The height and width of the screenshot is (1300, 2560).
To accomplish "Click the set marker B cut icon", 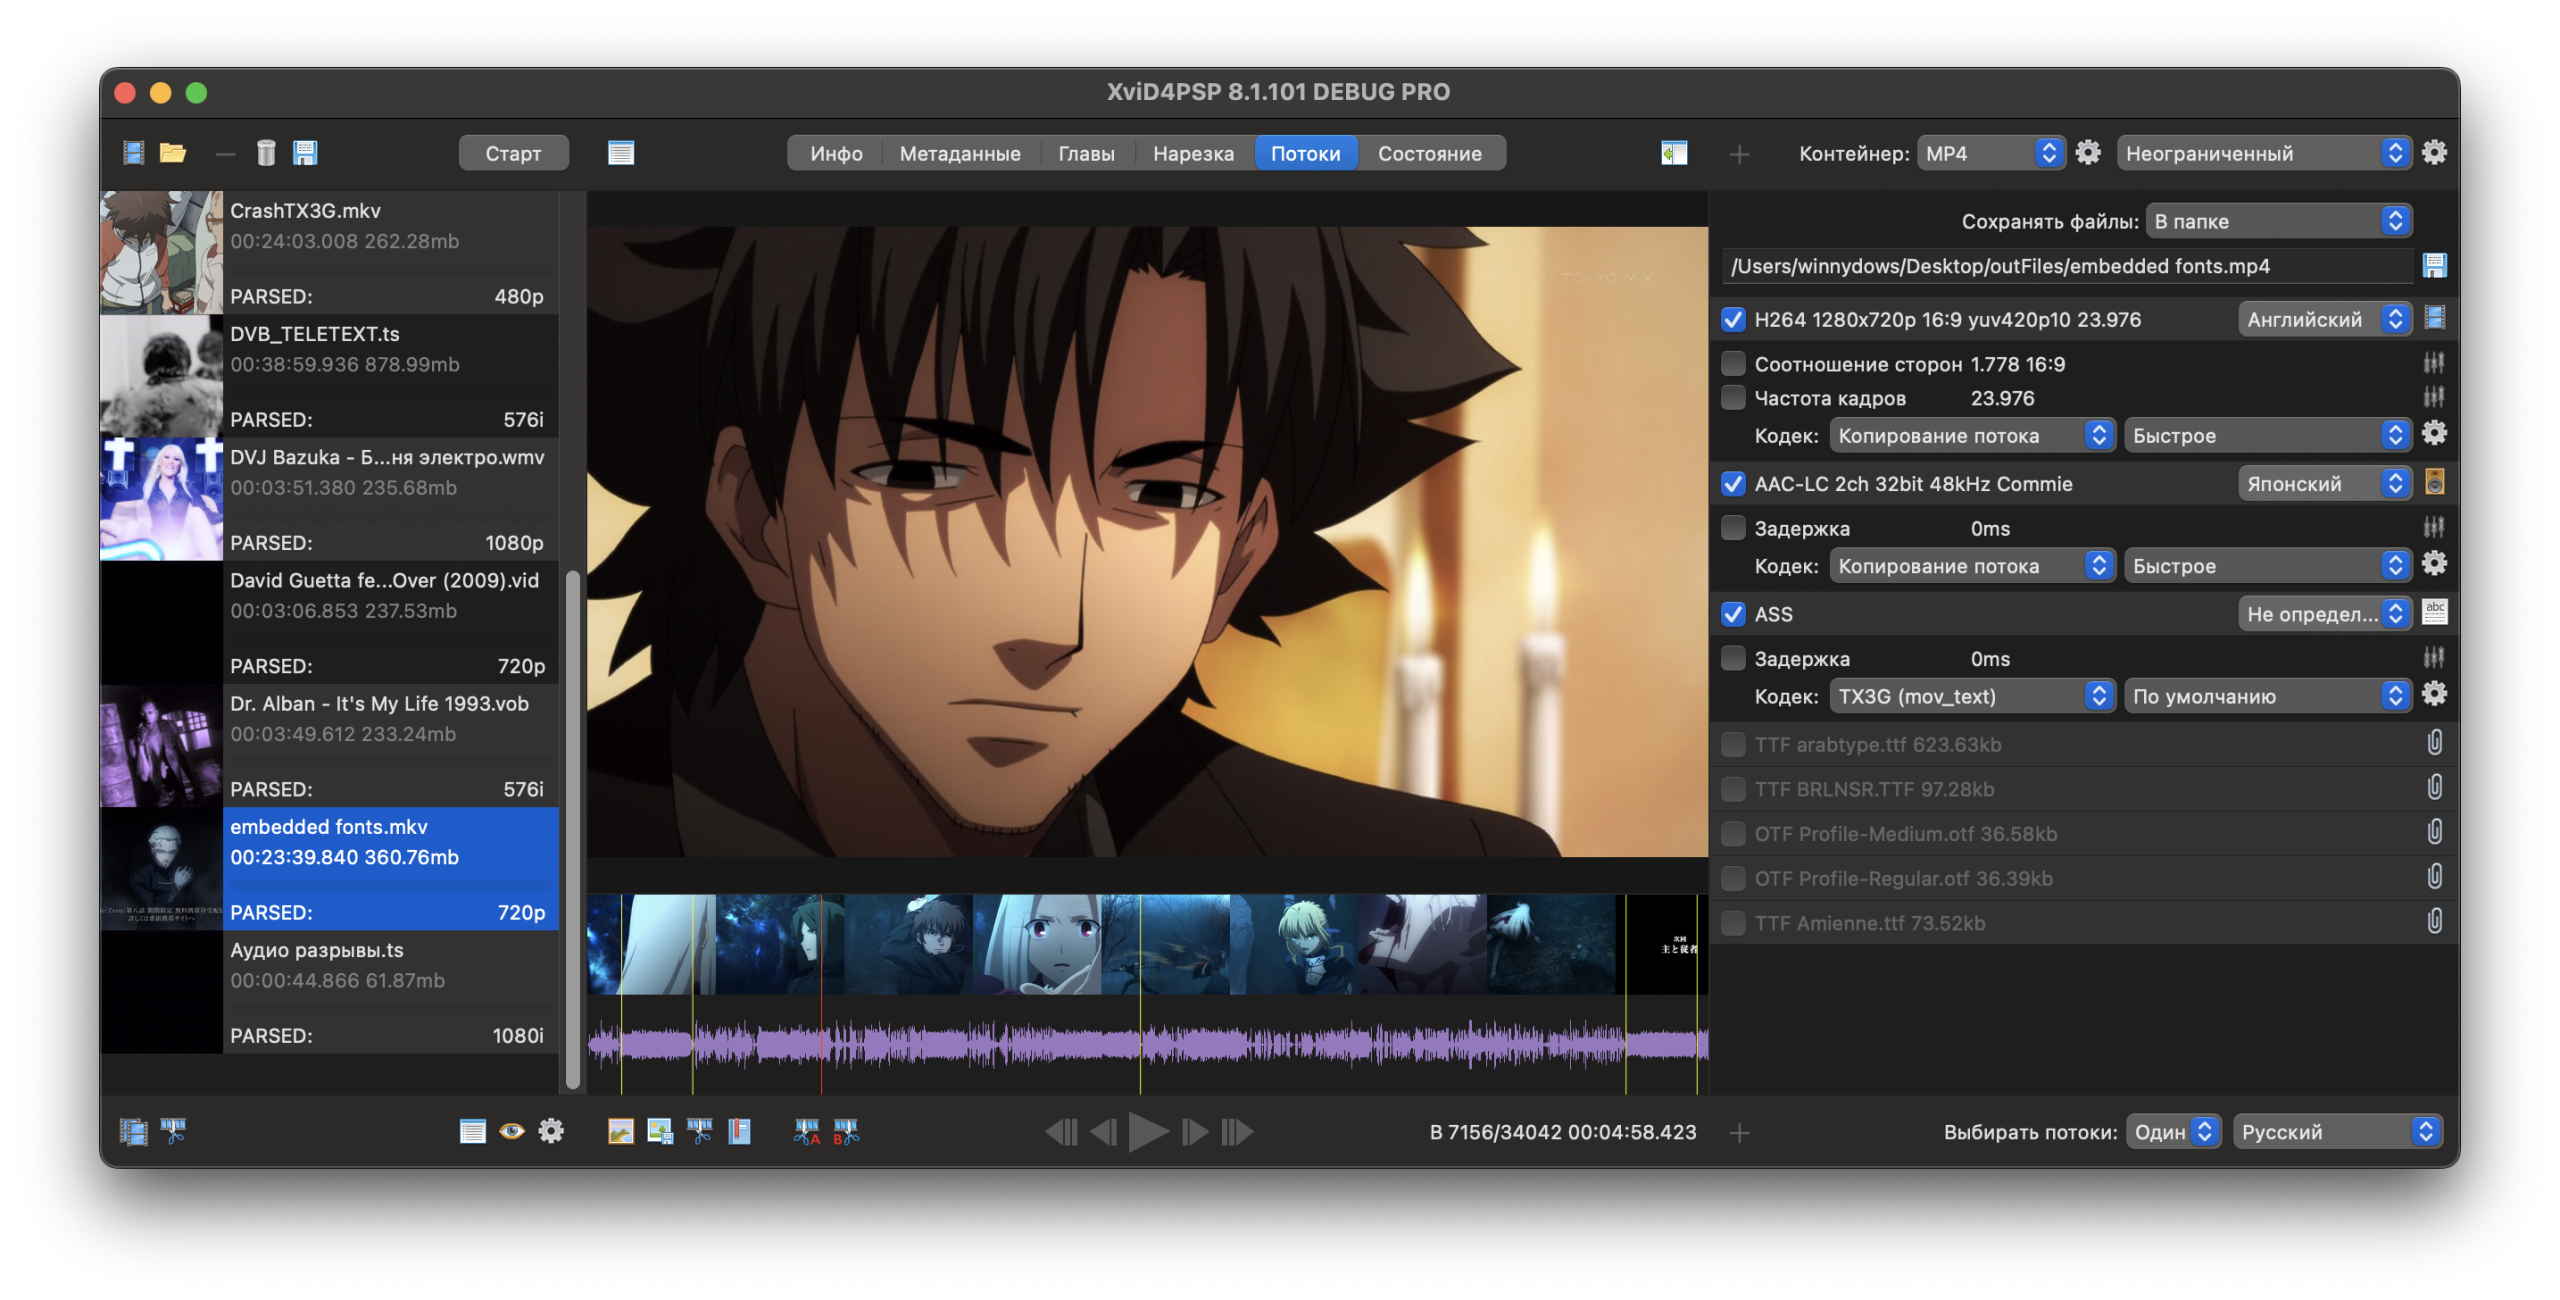I will (846, 1131).
